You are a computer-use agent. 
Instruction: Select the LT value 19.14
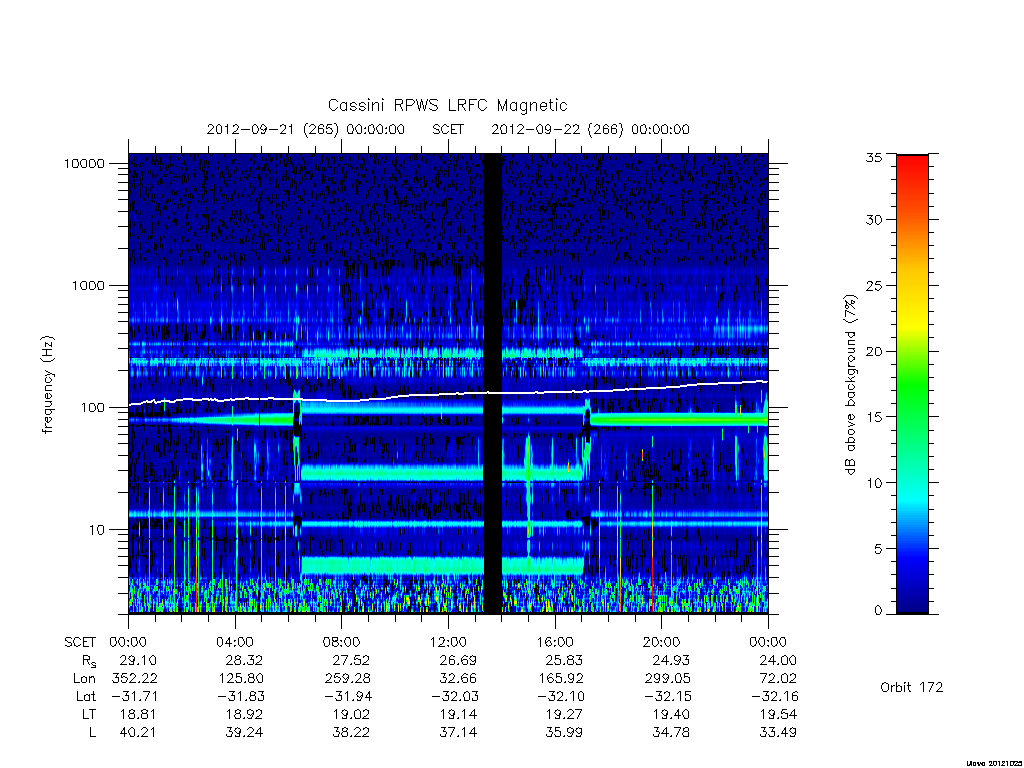(x=458, y=714)
